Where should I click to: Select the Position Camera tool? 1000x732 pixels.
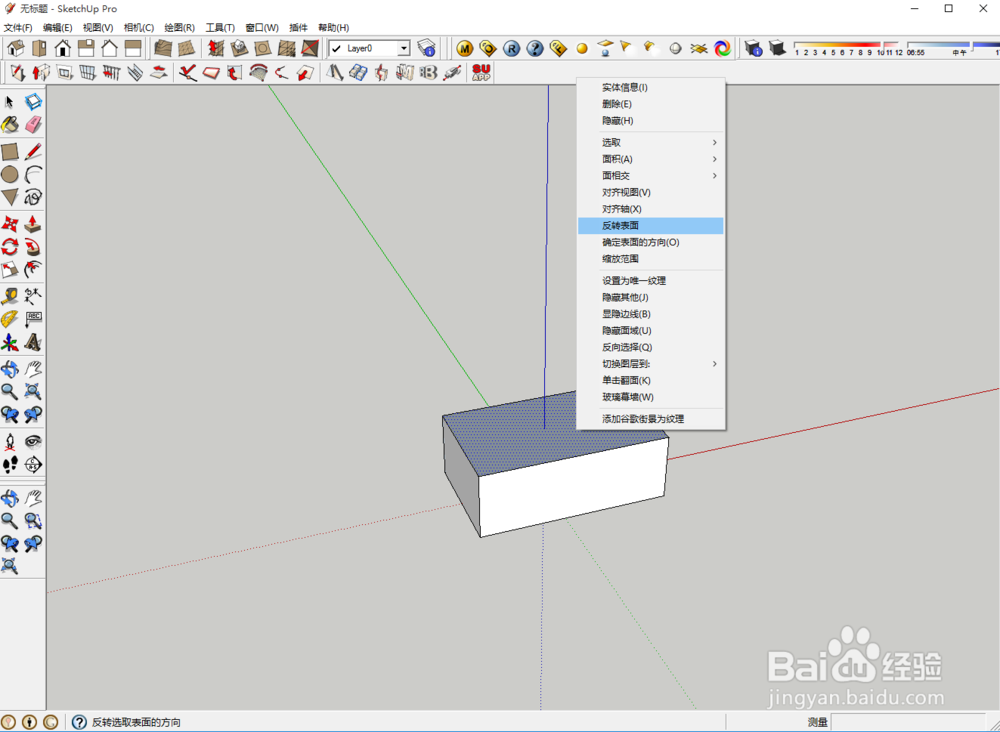coord(10,441)
